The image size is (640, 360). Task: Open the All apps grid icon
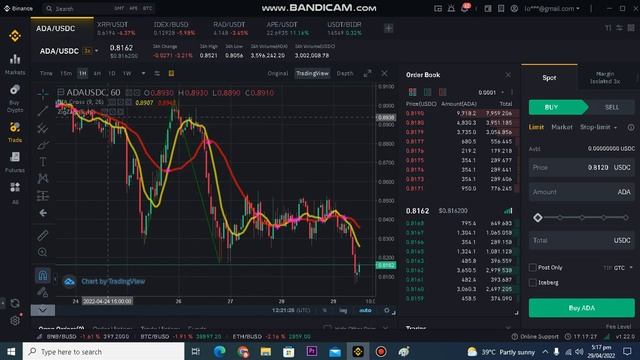pos(15,192)
